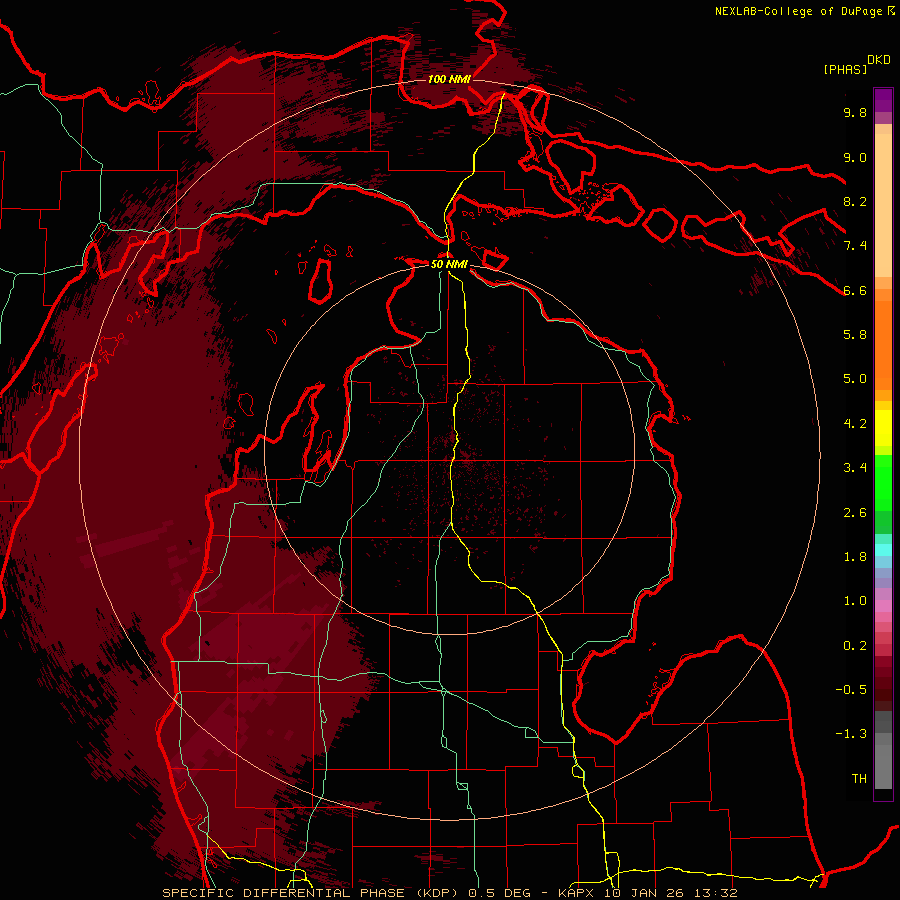Click the [PHAS] units label
900x900 pixels.
click(845, 69)
